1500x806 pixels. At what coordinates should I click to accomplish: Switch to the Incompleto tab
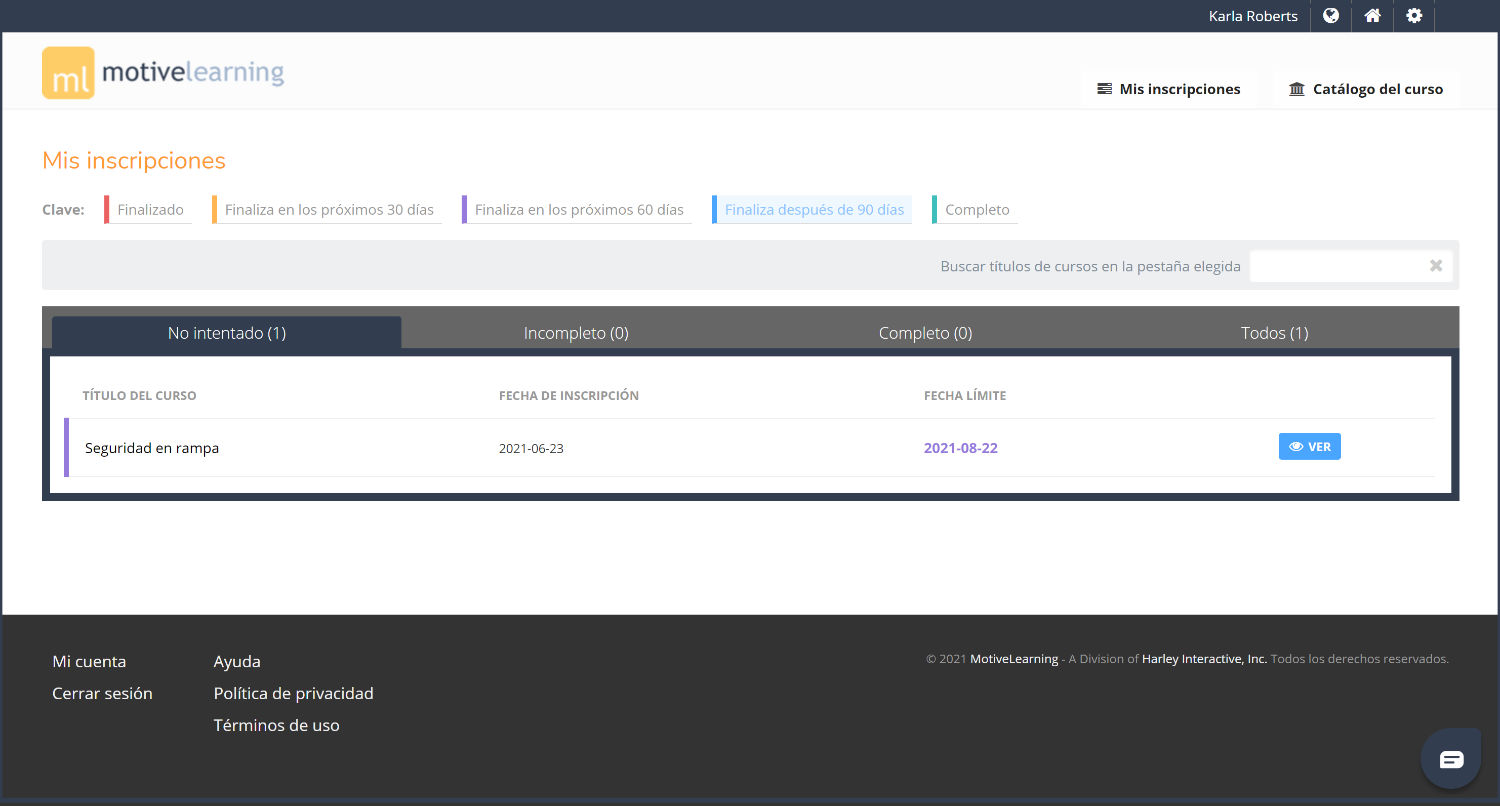point(576,333)
